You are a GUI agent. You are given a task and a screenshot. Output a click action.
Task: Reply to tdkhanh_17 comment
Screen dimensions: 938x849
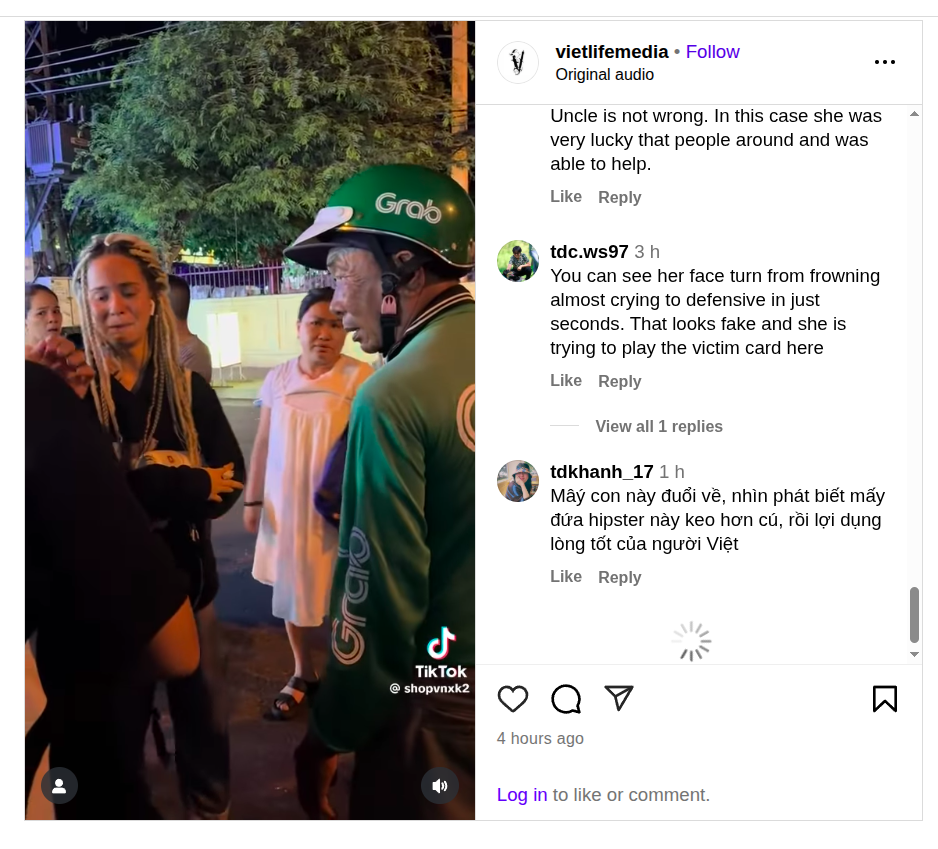pyautogui.click(x=620, y=577)
